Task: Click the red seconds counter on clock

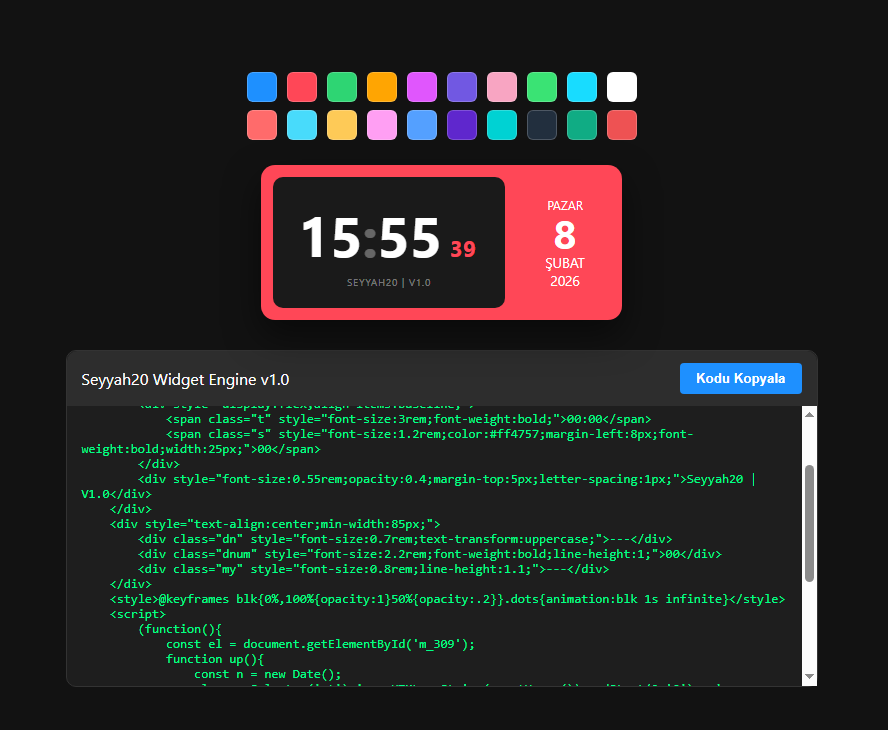Action: (x=463, y=250)
